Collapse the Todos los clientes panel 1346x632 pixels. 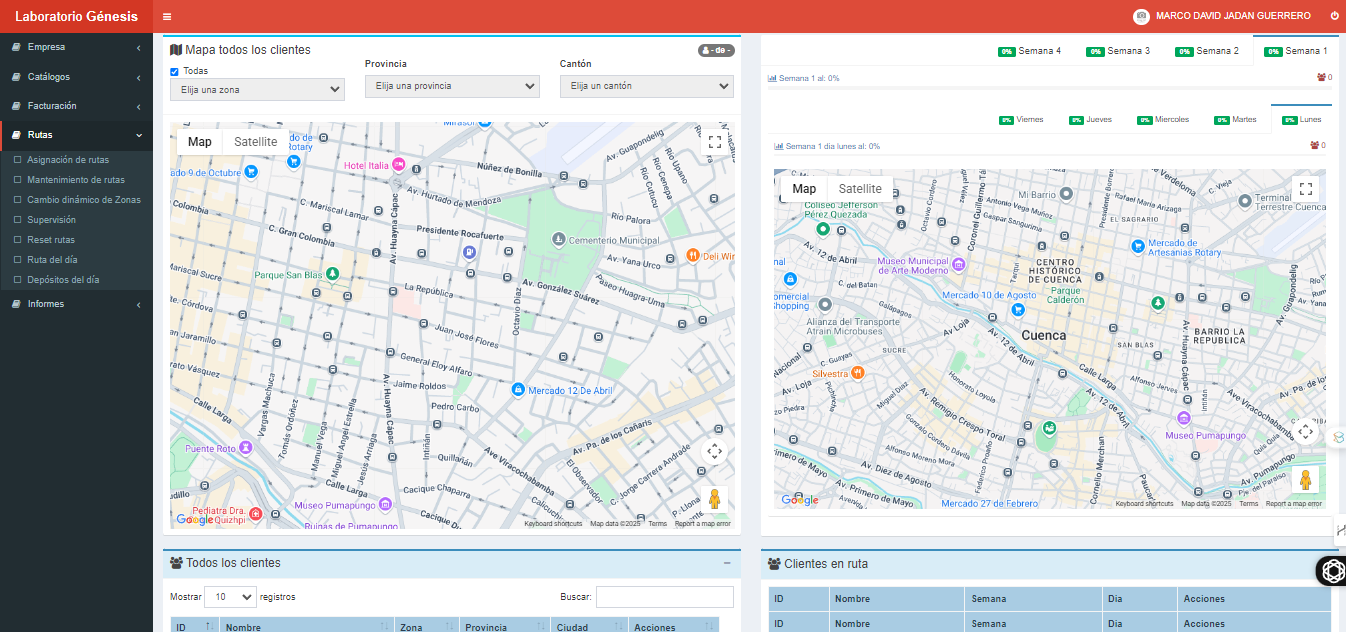point(727,563)
